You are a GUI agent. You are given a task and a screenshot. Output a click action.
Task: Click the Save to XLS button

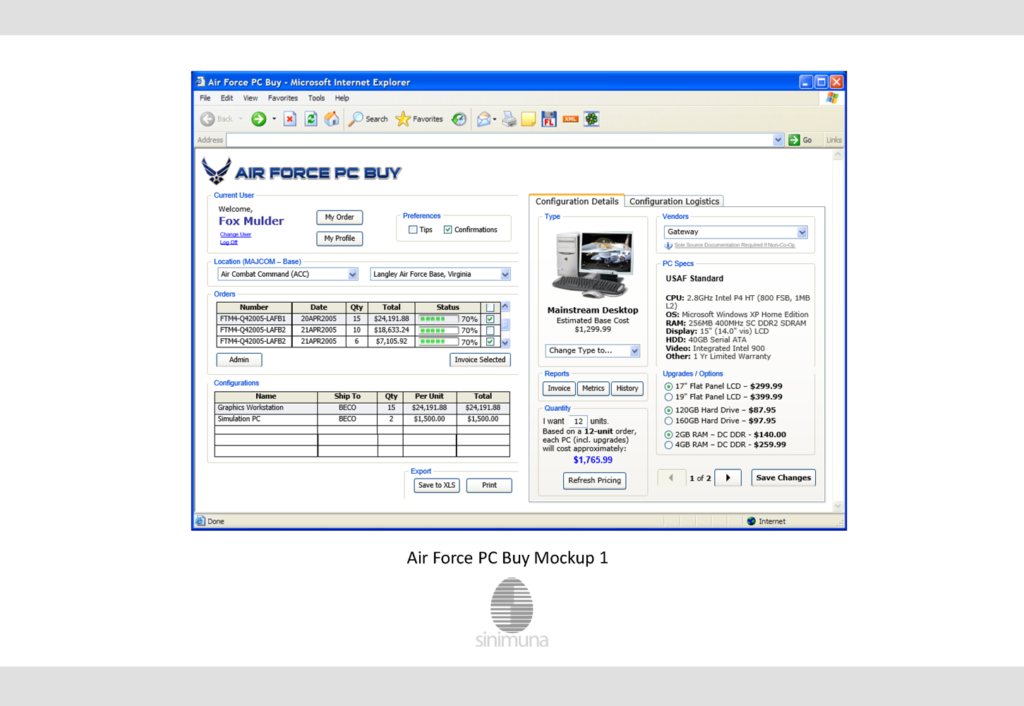click(436, 486)
